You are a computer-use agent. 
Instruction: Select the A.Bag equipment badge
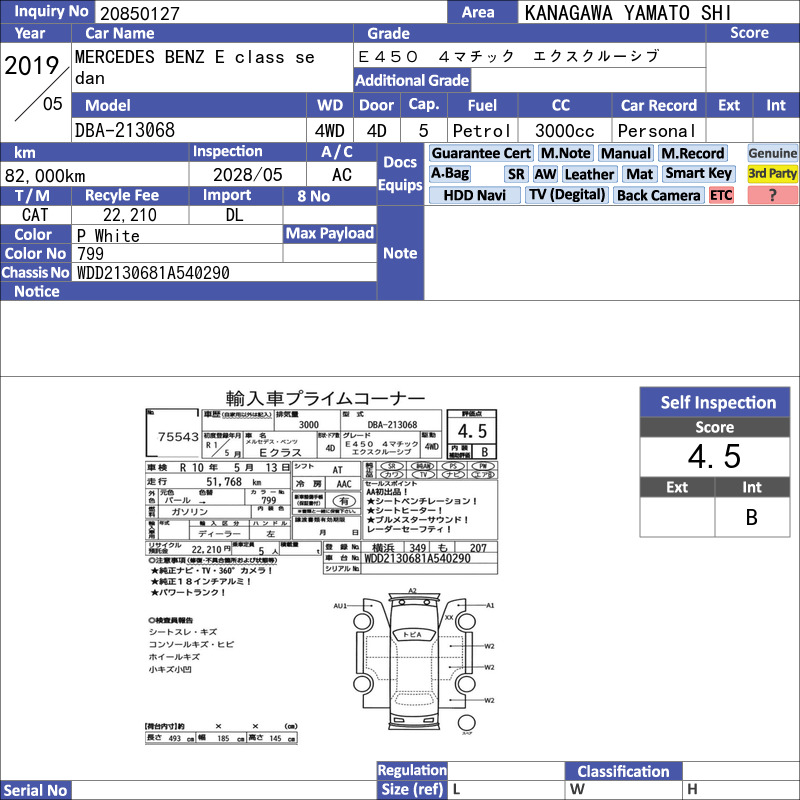(x=449, y=173)
